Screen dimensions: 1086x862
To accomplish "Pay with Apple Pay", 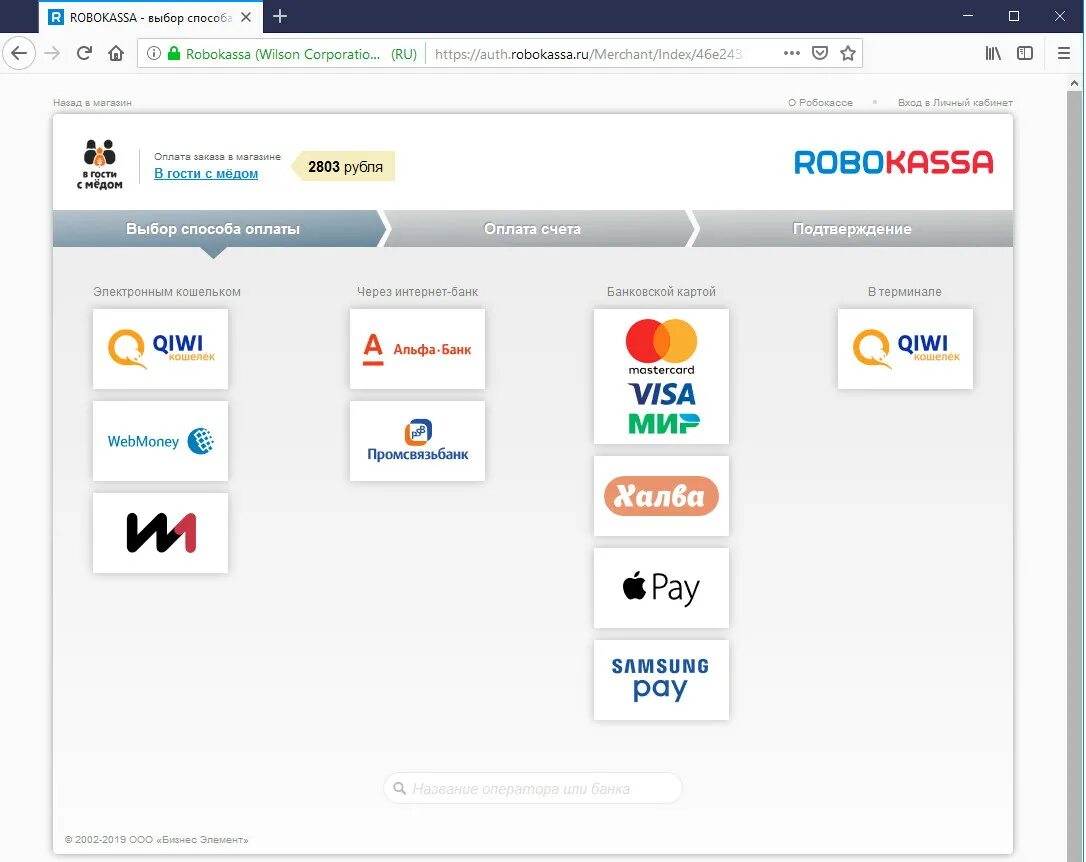I will (x=661, y=588).
